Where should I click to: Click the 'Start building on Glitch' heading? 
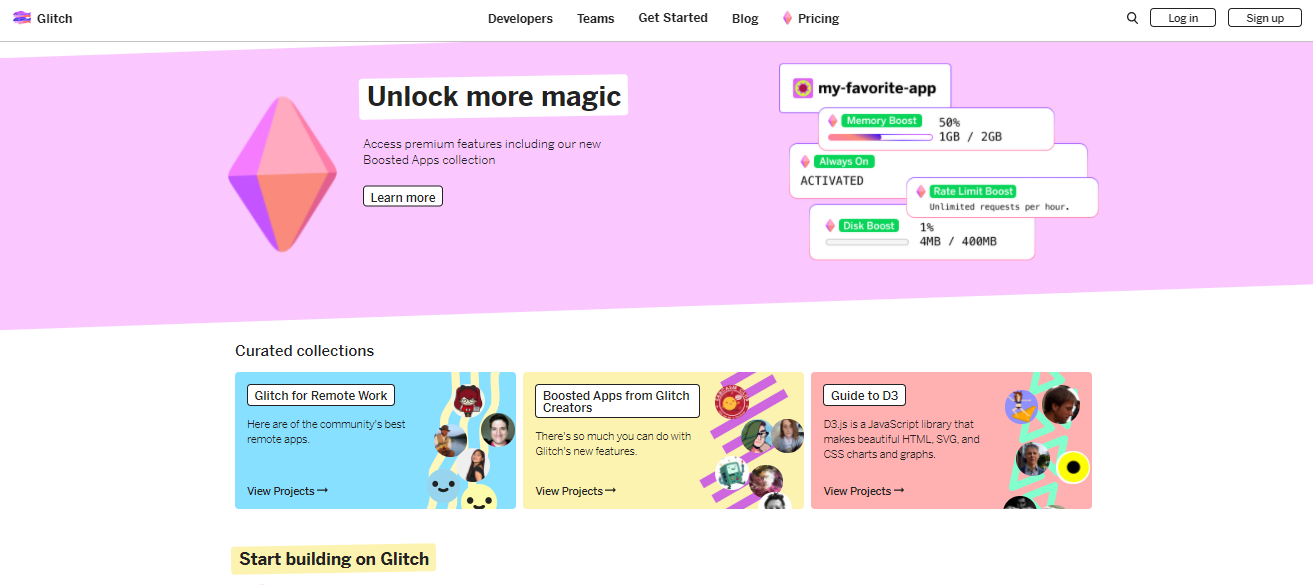click(334, 559)
